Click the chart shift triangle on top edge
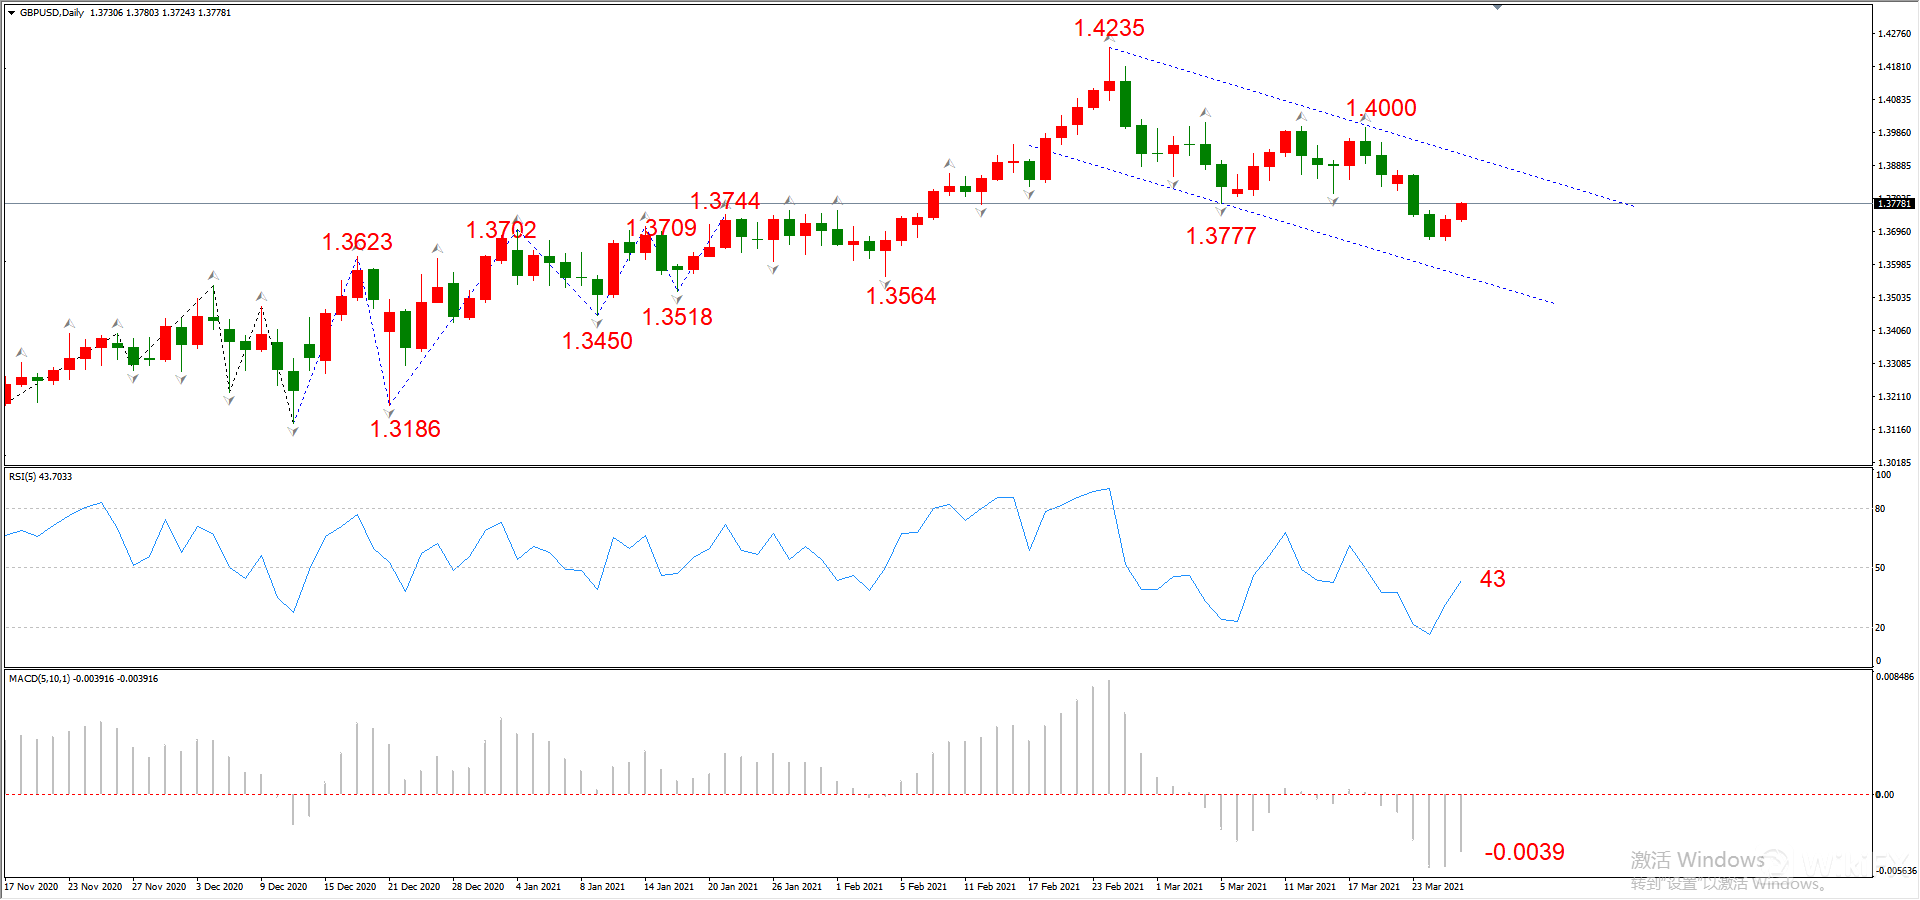Viewport: 1920px width, 900px height. pos(1497,7)
